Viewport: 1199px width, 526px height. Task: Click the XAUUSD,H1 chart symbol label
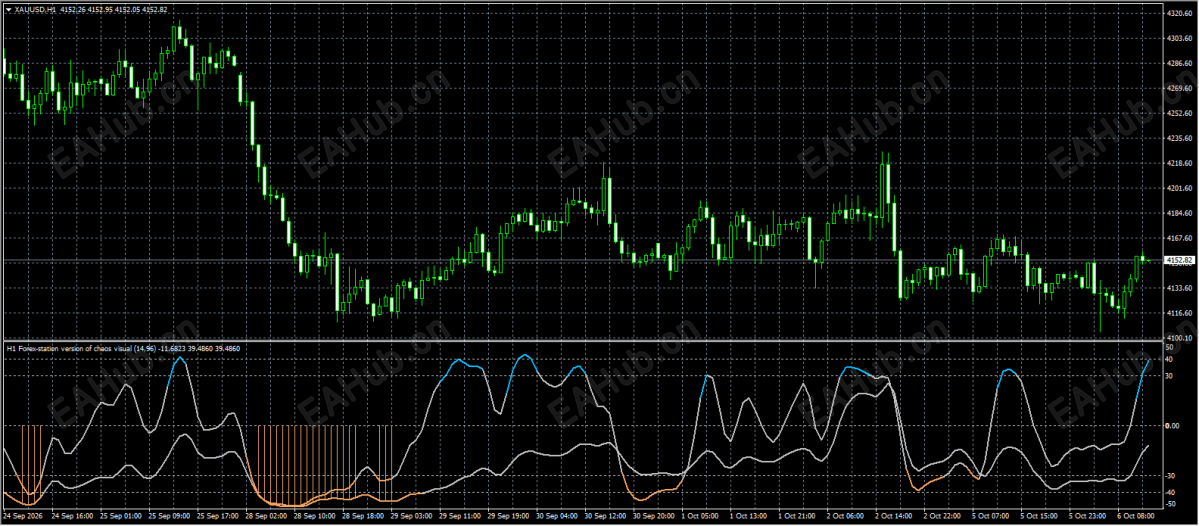pyautogui.click(x=34, y=9)
